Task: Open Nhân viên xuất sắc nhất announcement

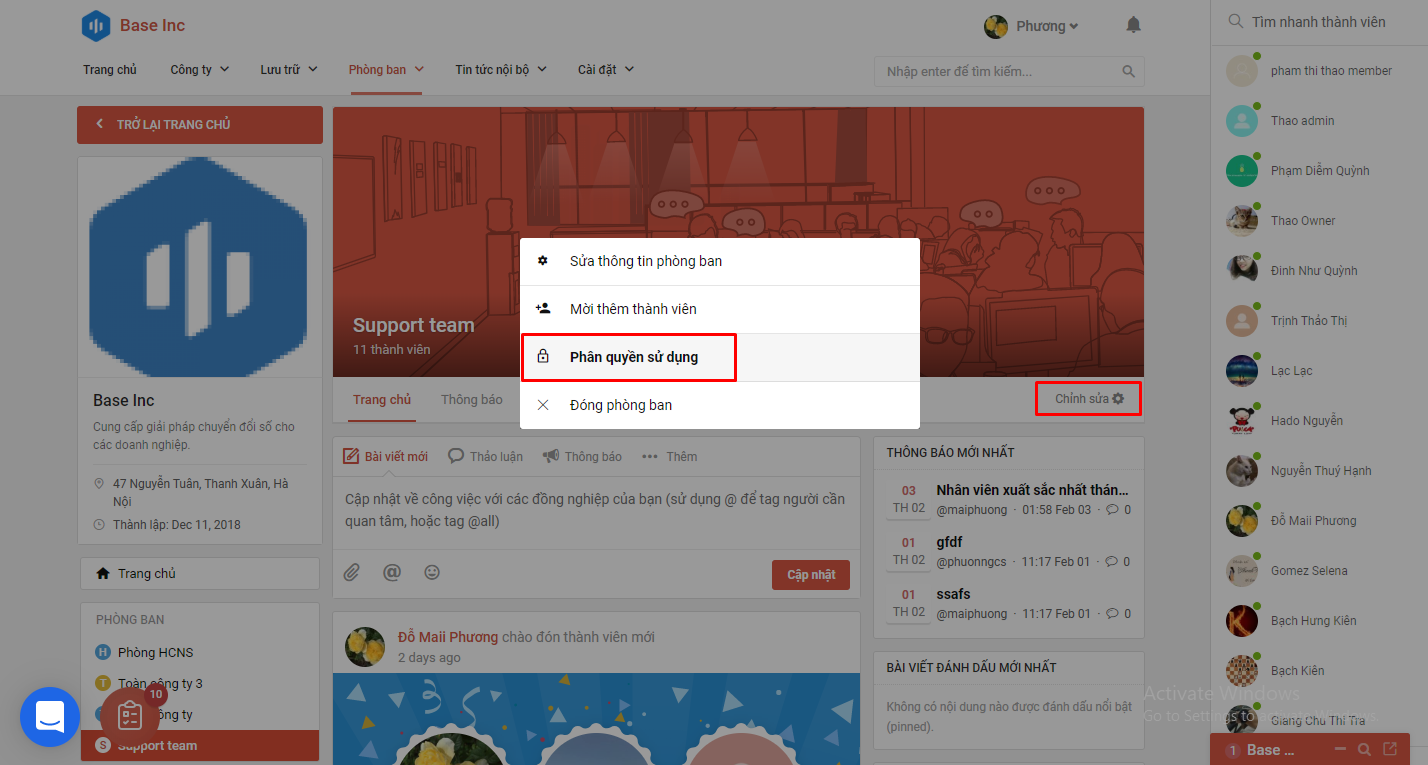Action: click(x=1033, y=490)
